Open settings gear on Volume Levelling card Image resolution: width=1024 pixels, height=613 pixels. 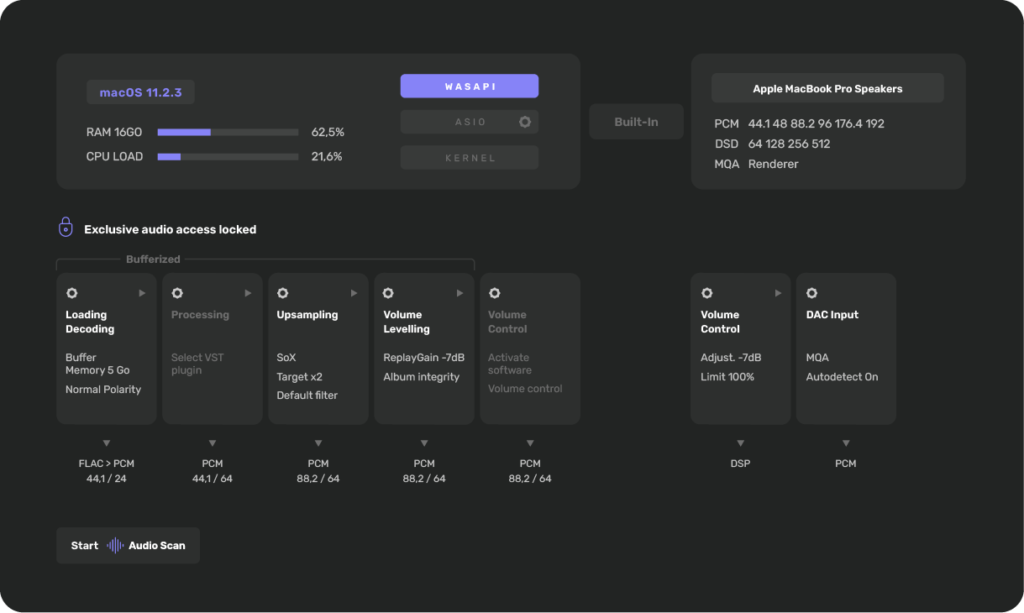pos(388,293)
